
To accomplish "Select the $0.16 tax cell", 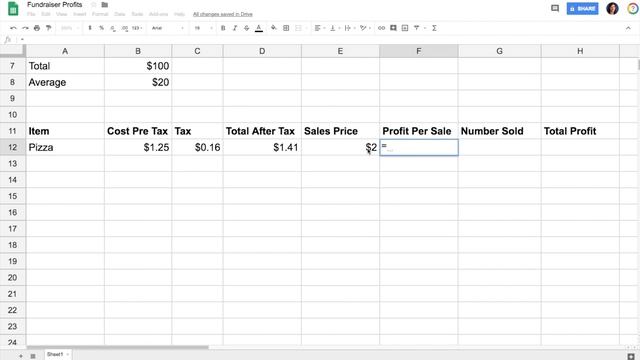I will click(198, 147).
